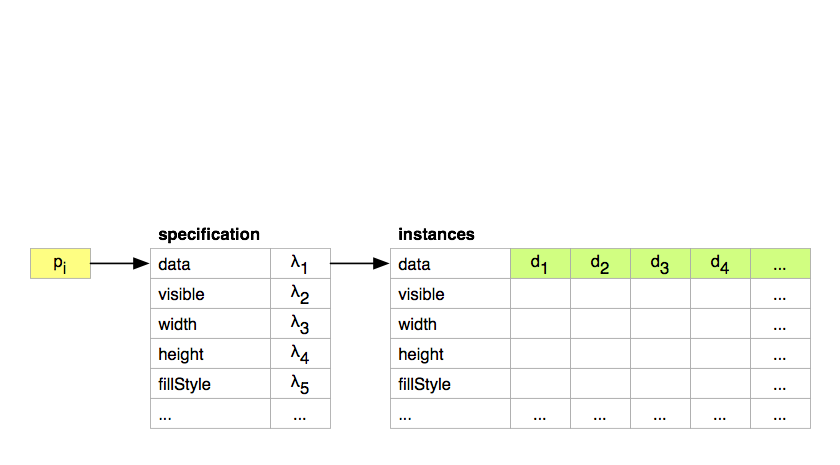
Task: Click the yellow p_i box
Action: (x=61, y=264)
